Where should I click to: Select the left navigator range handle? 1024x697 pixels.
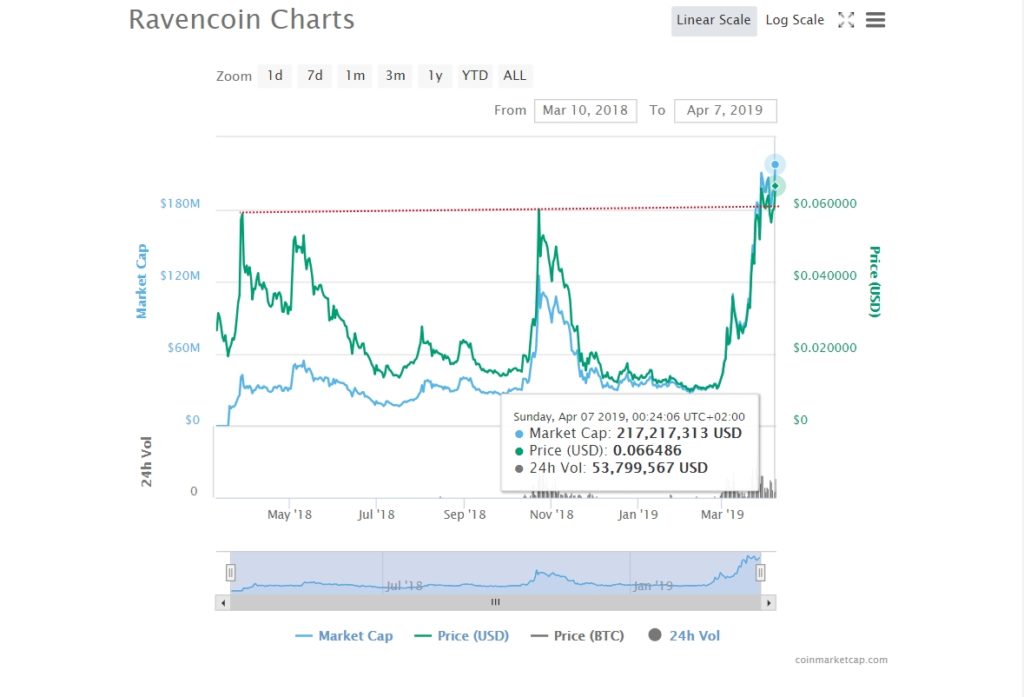(230, 572)
